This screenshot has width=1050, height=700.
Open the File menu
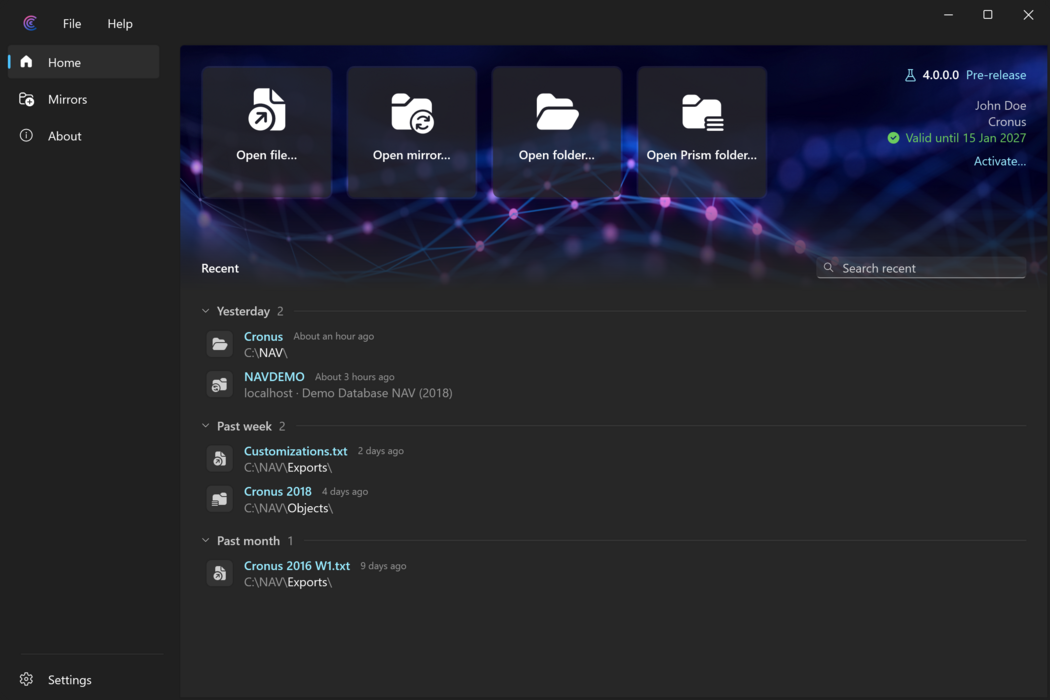[72, 23]
